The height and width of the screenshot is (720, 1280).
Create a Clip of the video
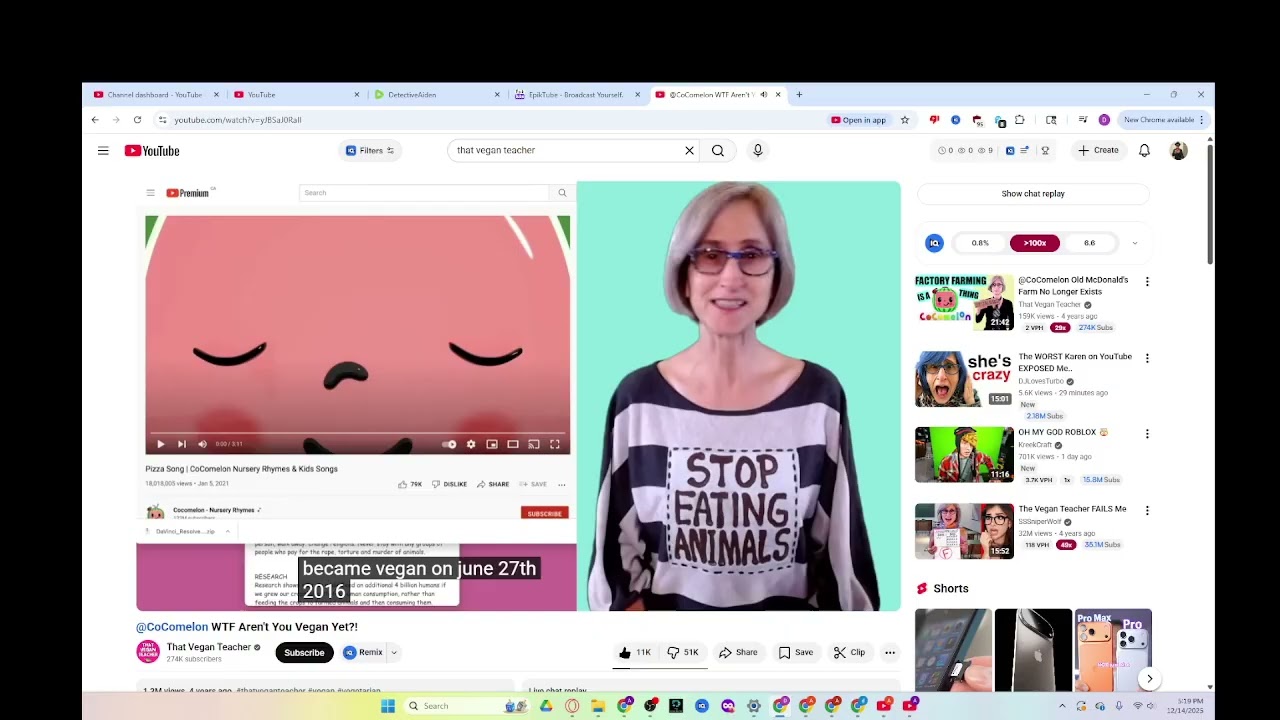850,652
